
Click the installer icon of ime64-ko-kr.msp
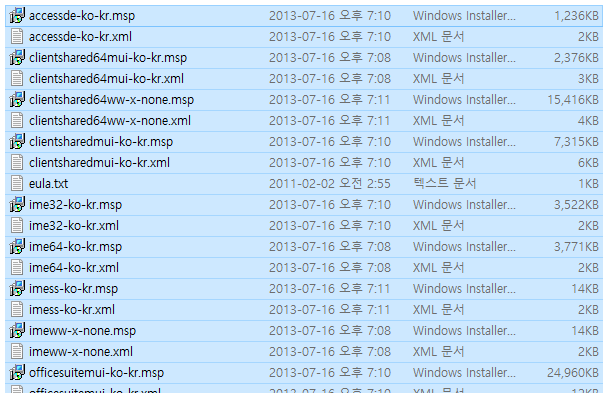17,247
